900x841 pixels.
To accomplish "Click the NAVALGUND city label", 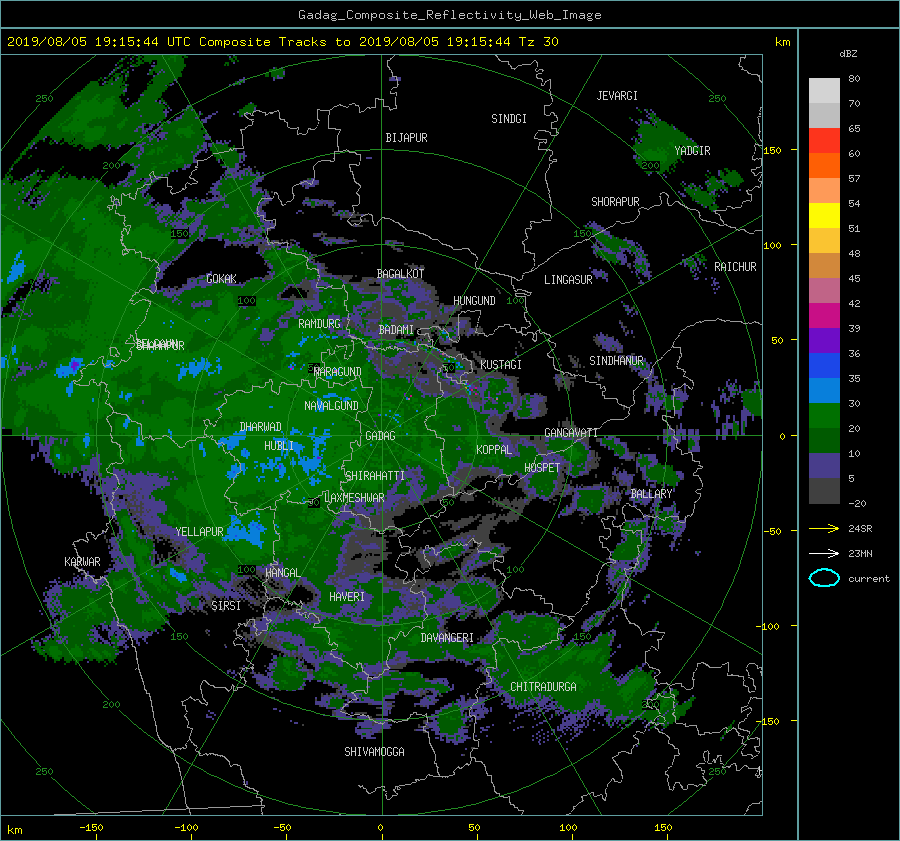I will point(331,406).
